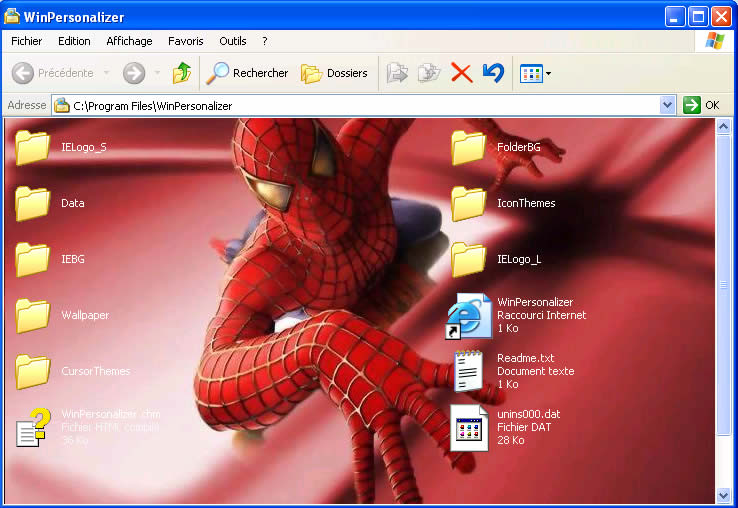Click scrollbar down arrow

[723, 495]
